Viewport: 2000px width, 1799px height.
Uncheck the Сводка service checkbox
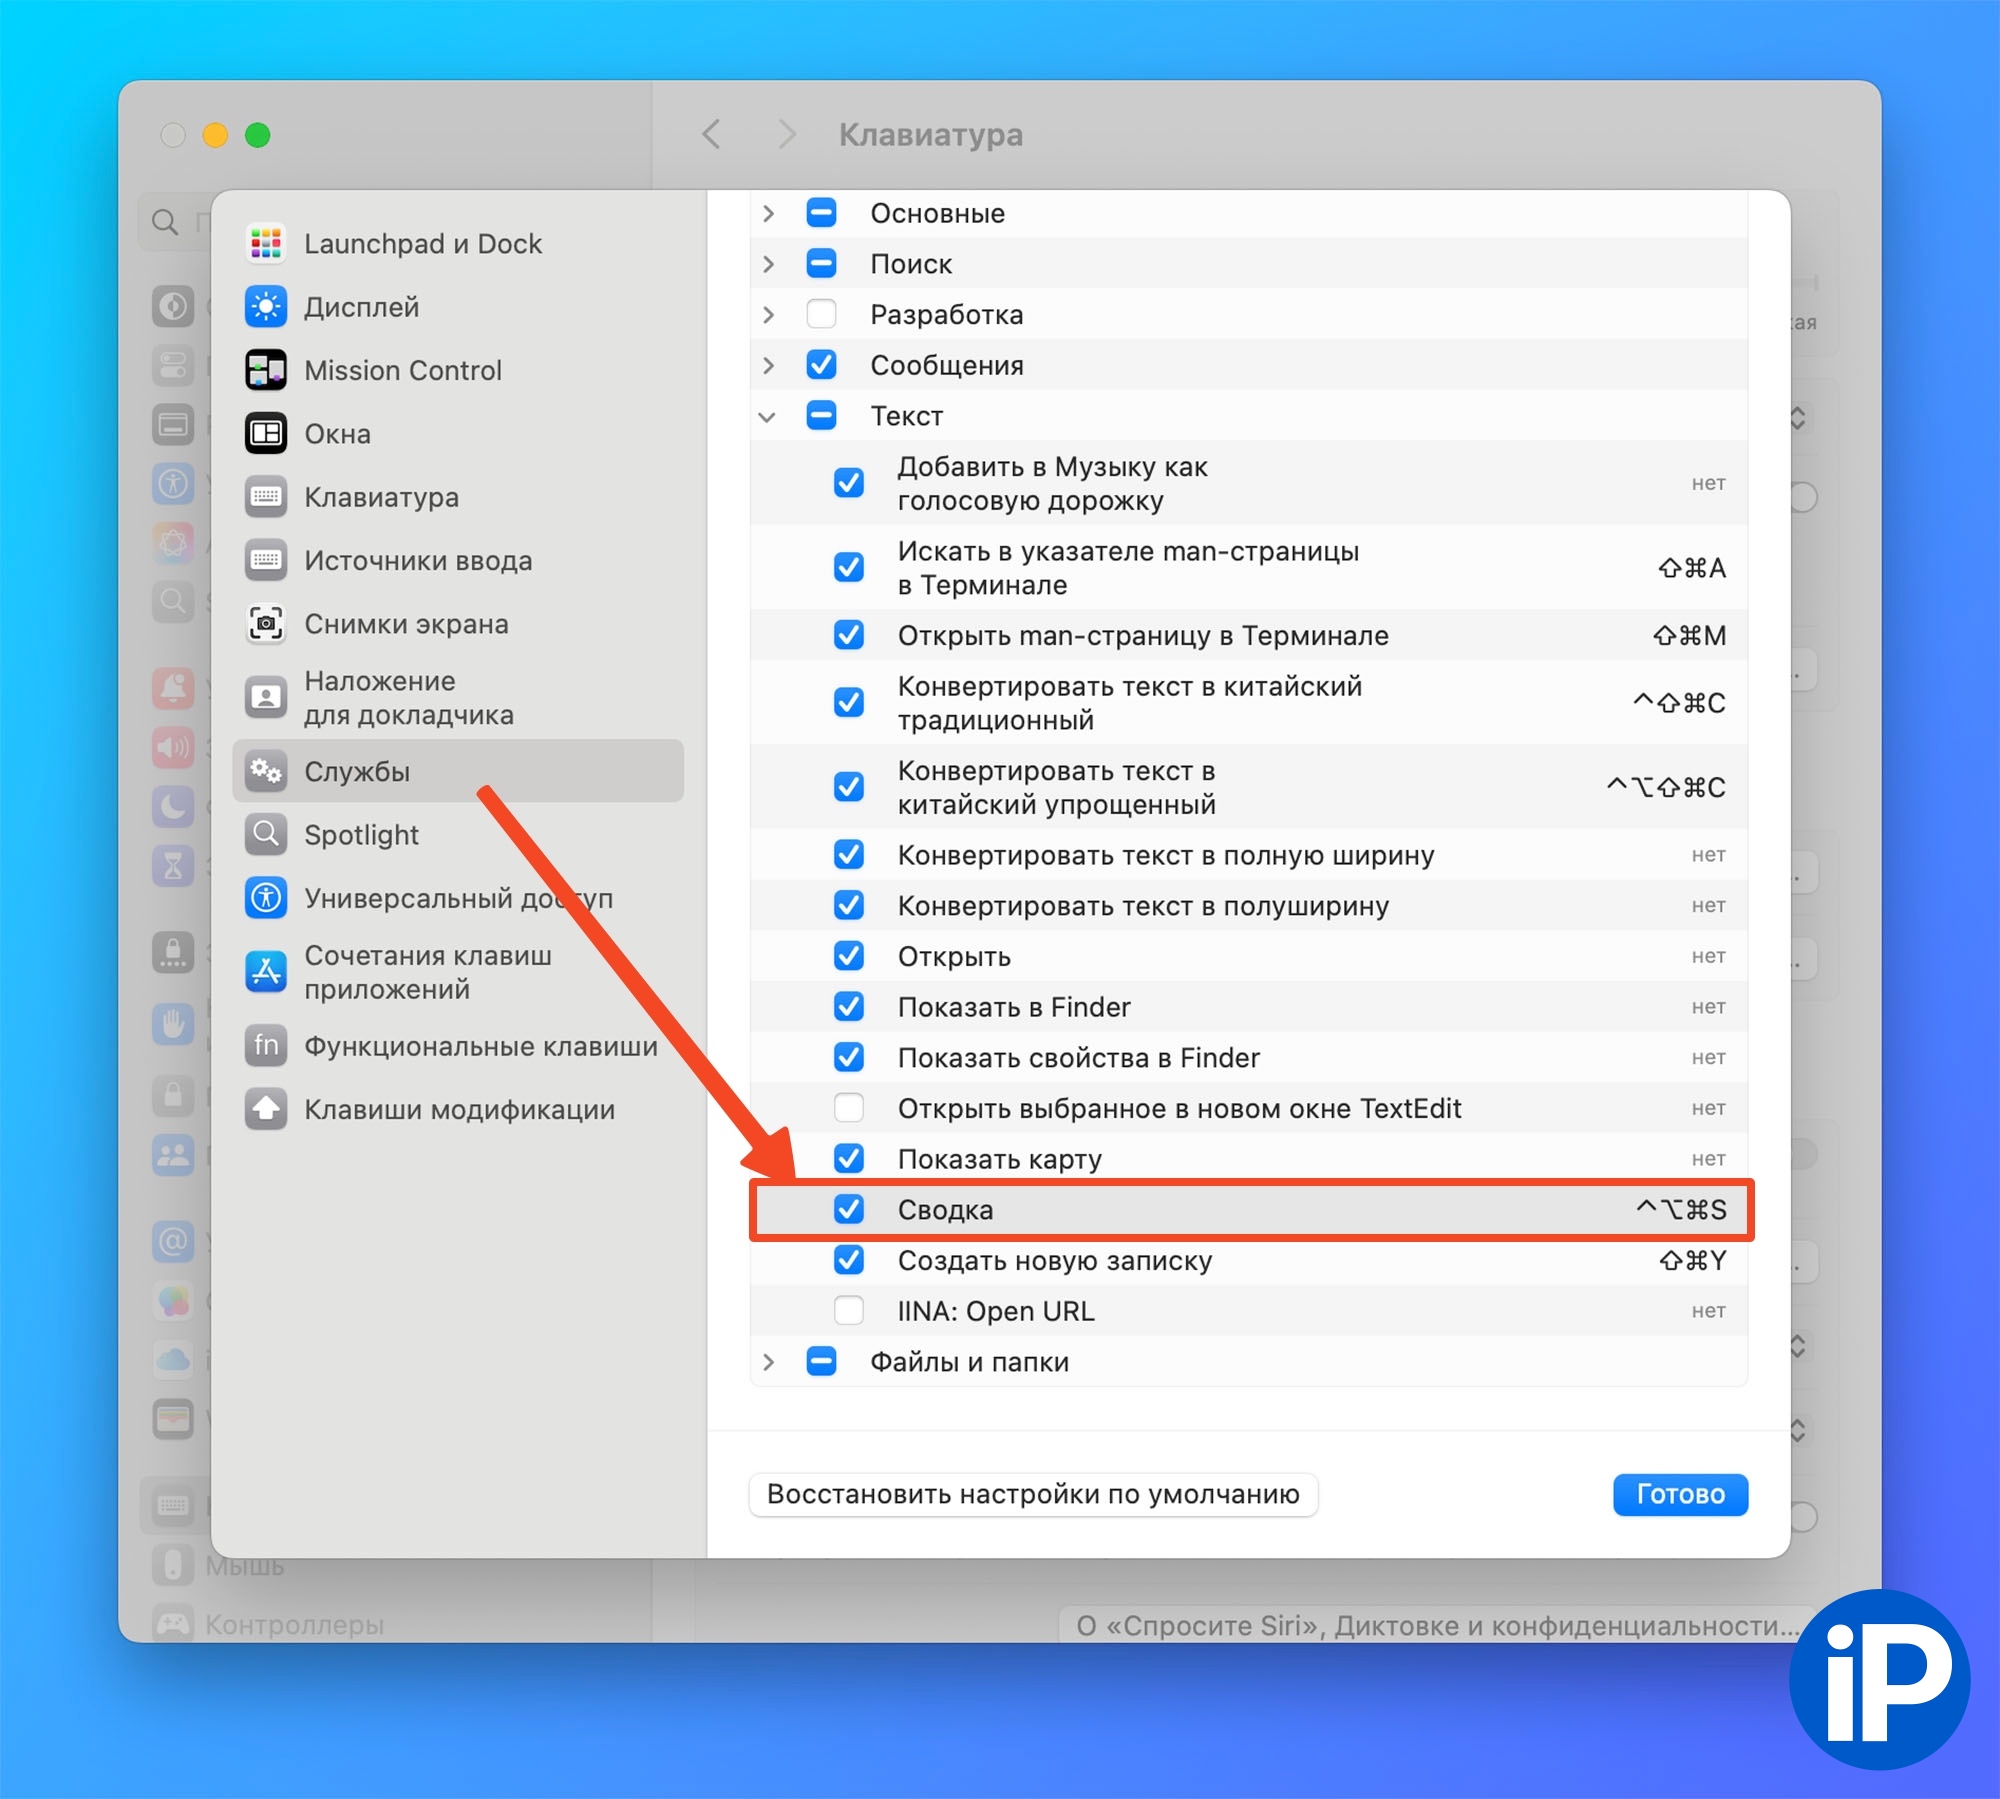849,1209
